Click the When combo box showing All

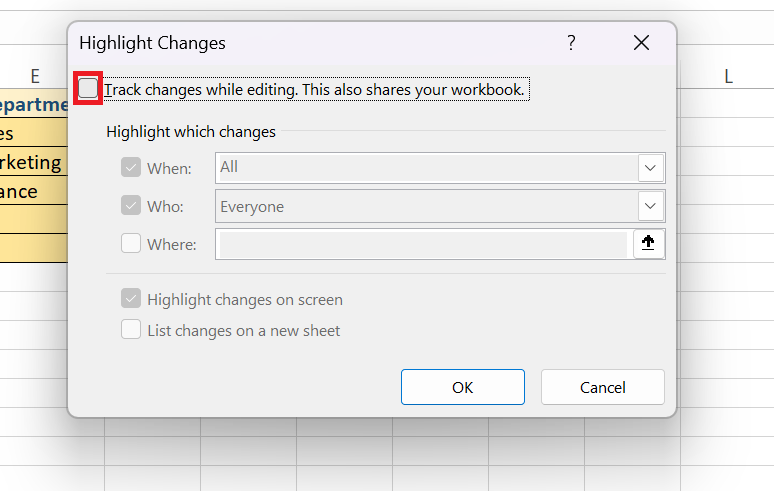click(440, 168)
